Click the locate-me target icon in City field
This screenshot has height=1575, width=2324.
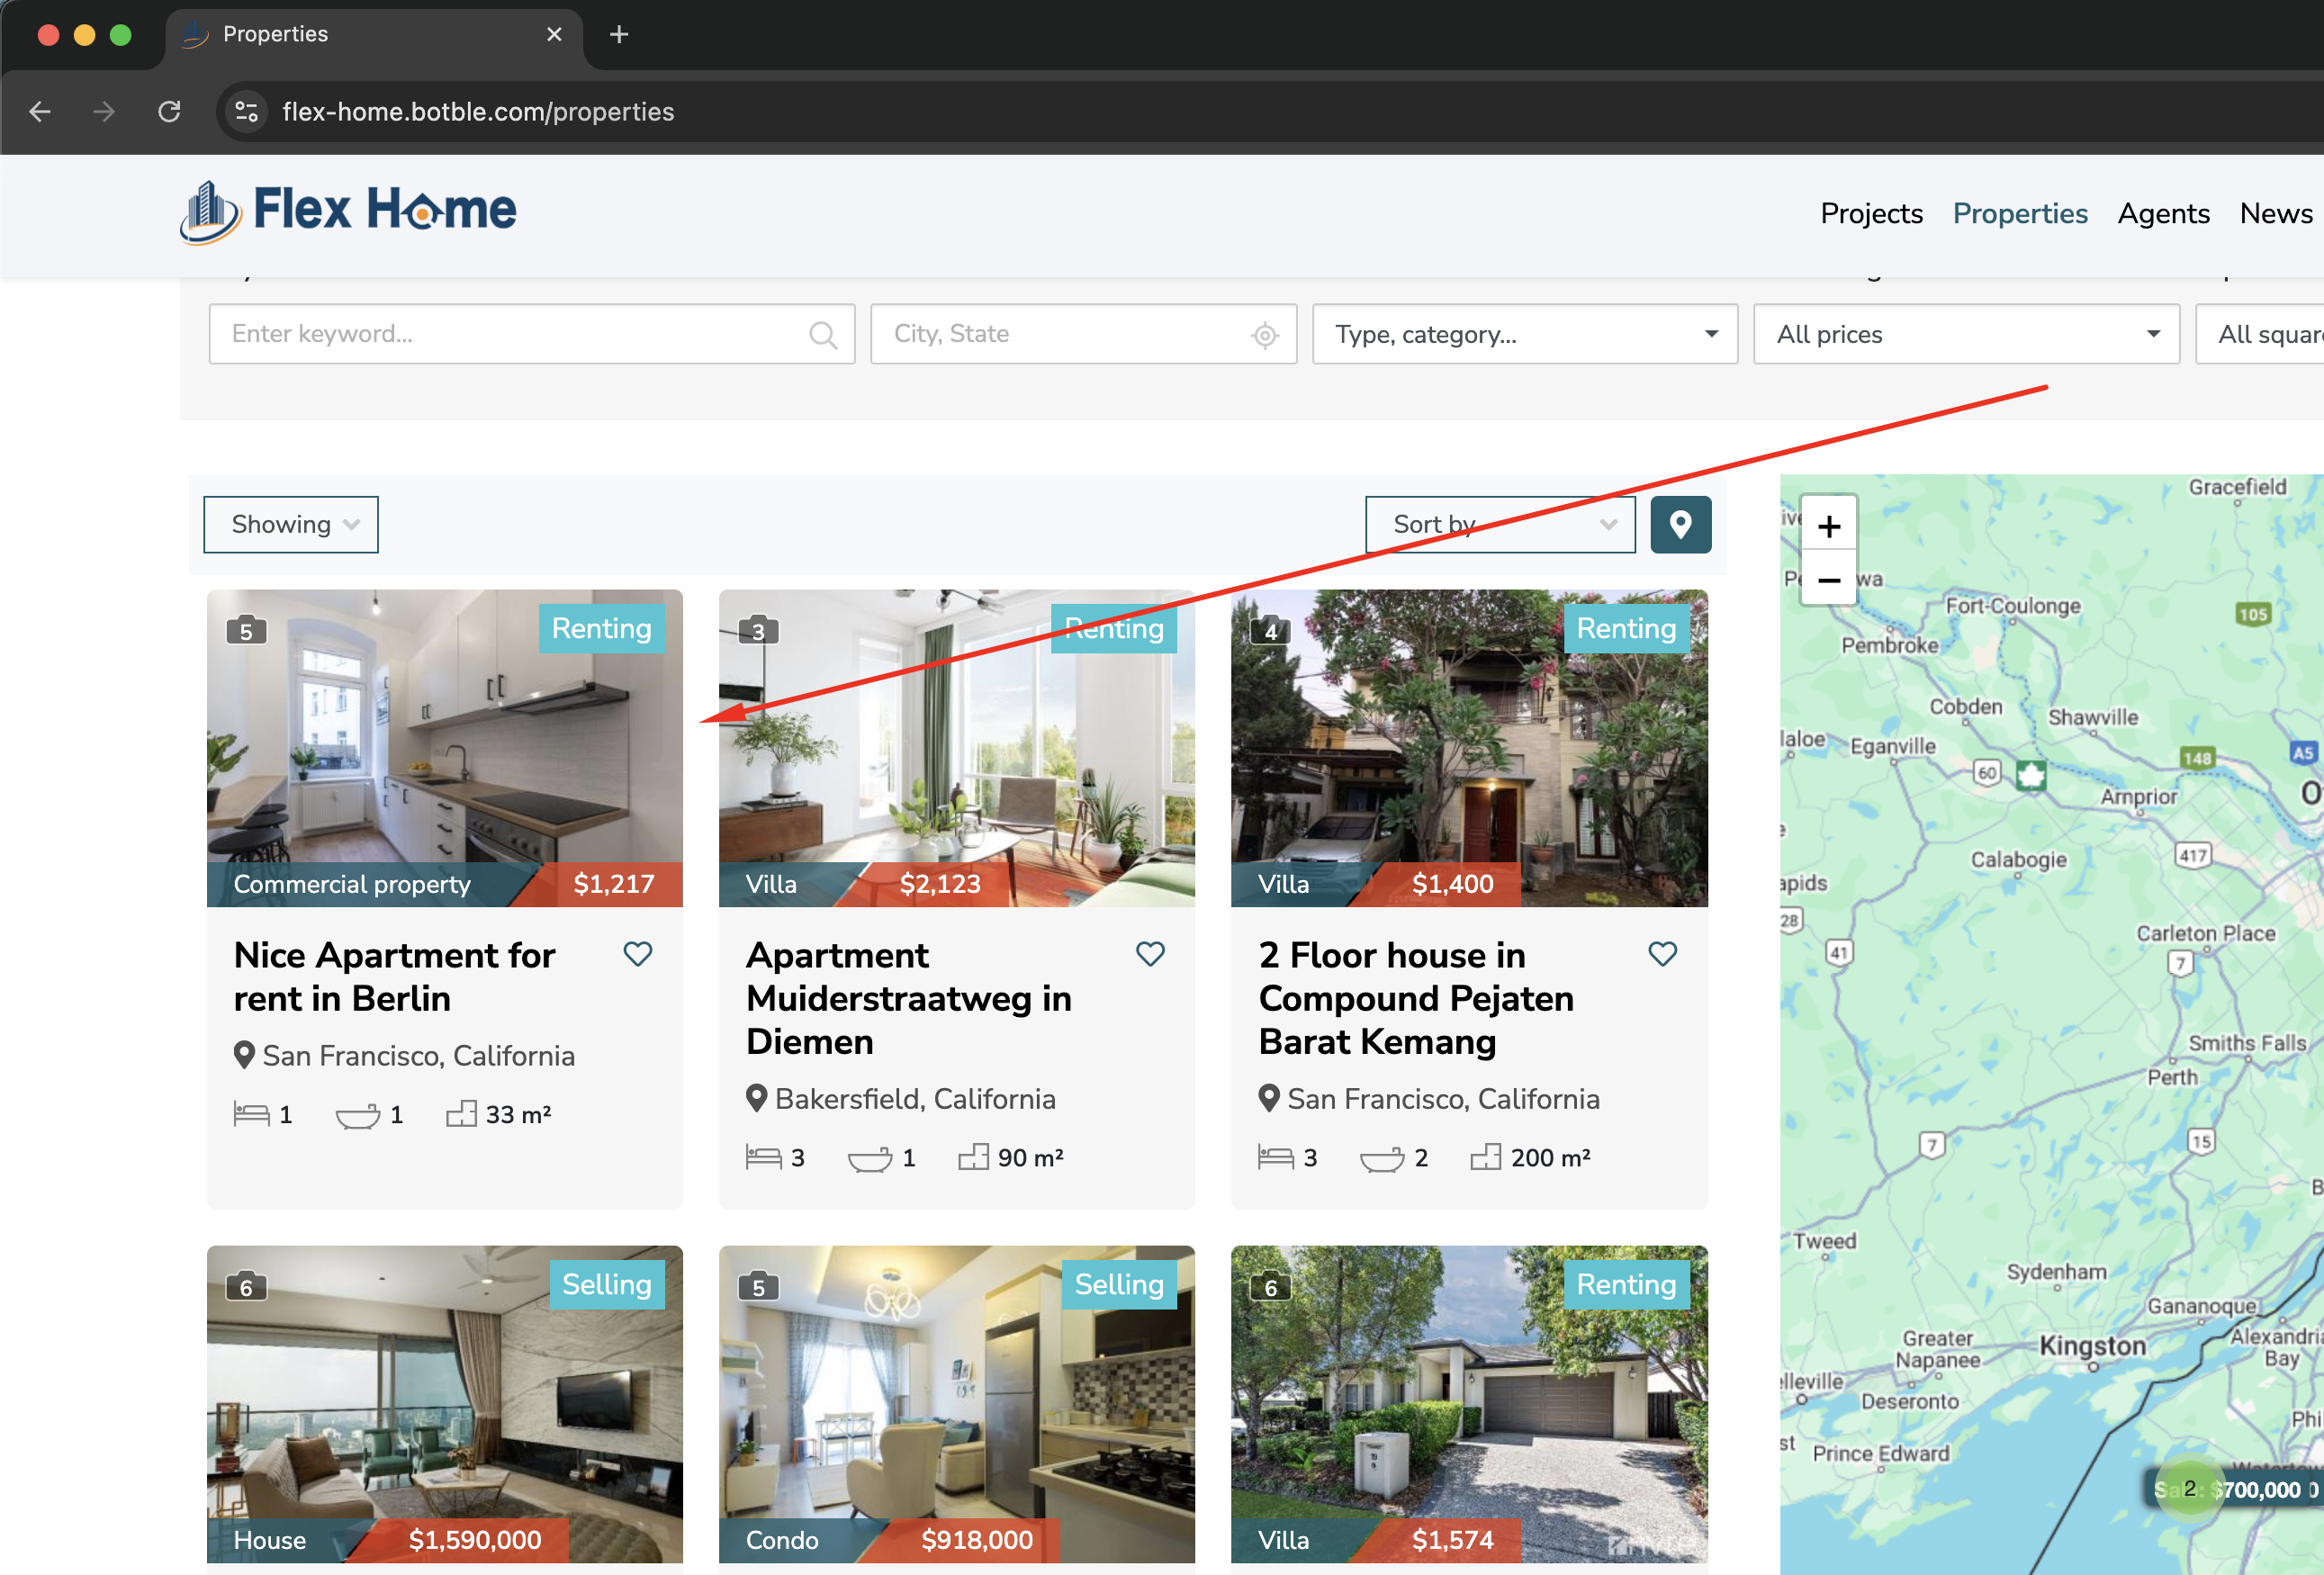pyautogui.click(x=1264, y=335)
